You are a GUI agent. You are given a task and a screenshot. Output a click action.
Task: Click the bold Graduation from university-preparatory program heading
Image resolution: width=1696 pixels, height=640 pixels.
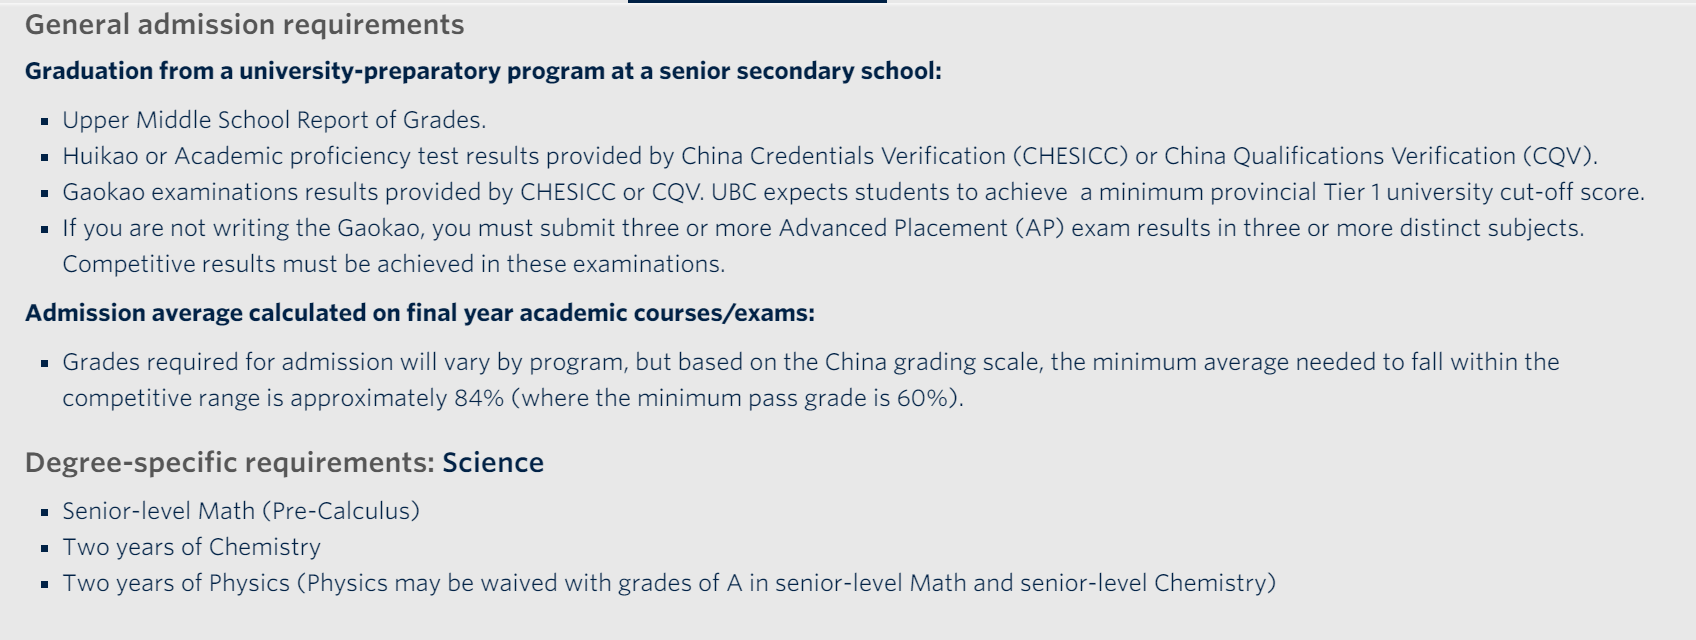point(483,71)
